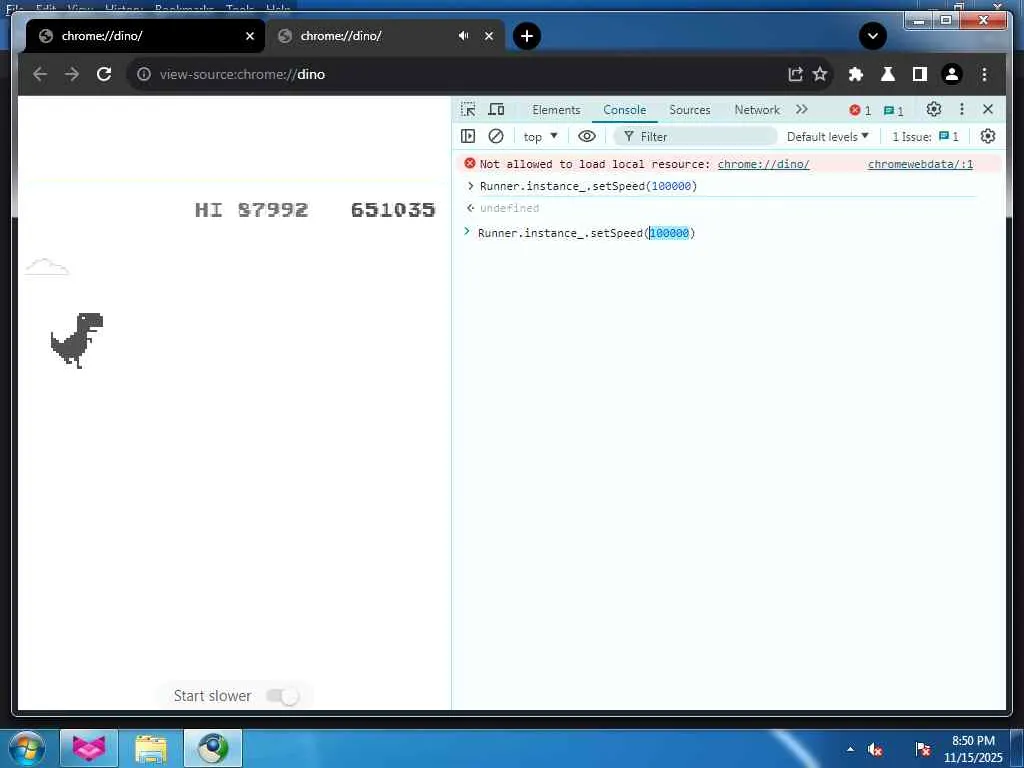Toggle the browser side panel icon
Viewport: 1024px width, 768px height.
tap(920, 74)
